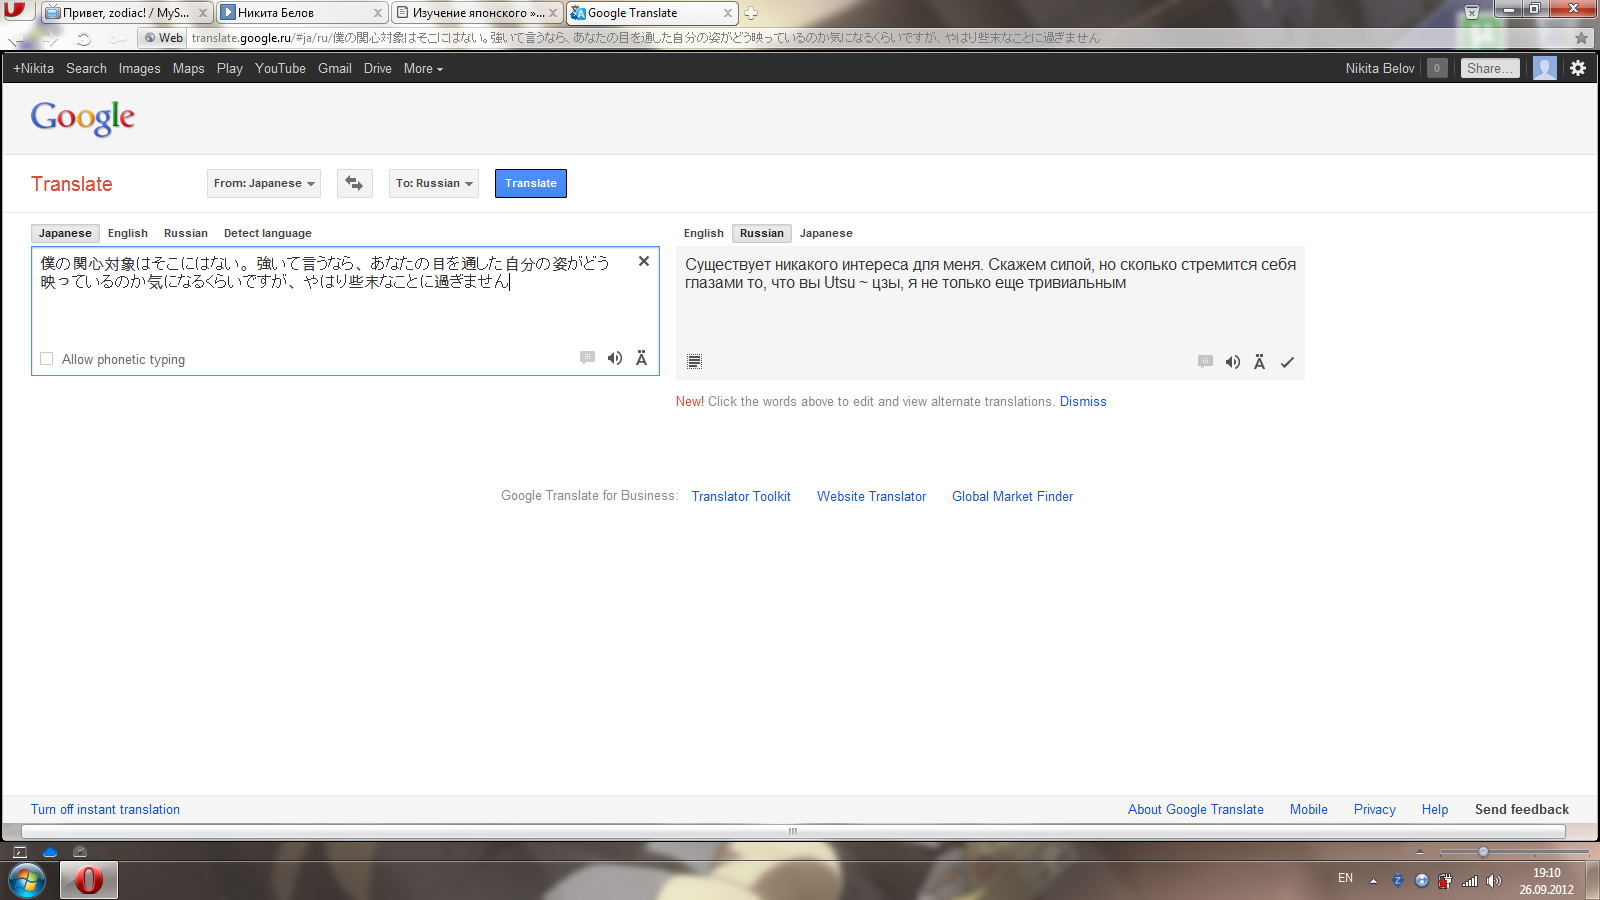Dismiss the New feature tip

coord(1083,401)
